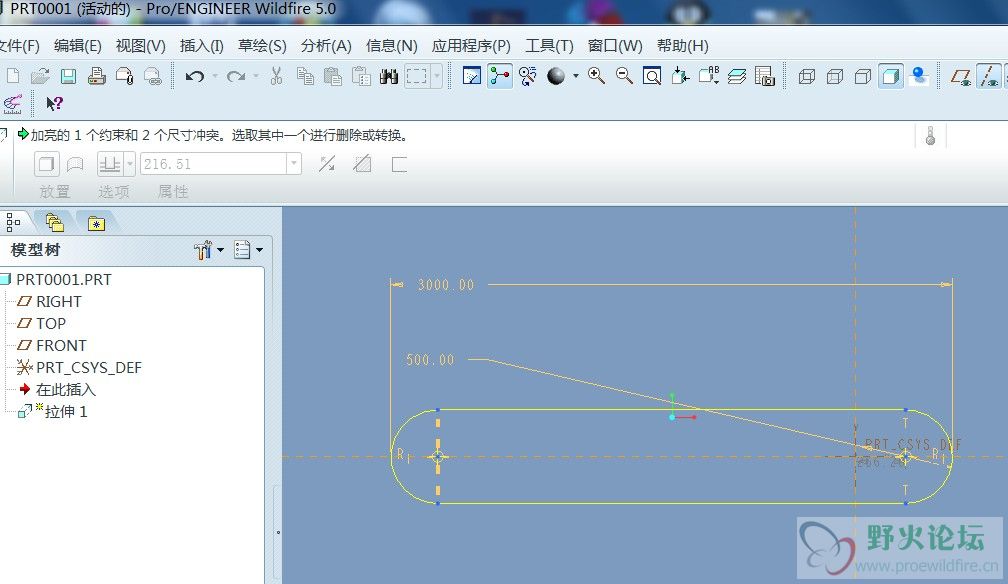Open the orient mode tool
This screenshot has height=584, width=1008.
coord(528,76)
